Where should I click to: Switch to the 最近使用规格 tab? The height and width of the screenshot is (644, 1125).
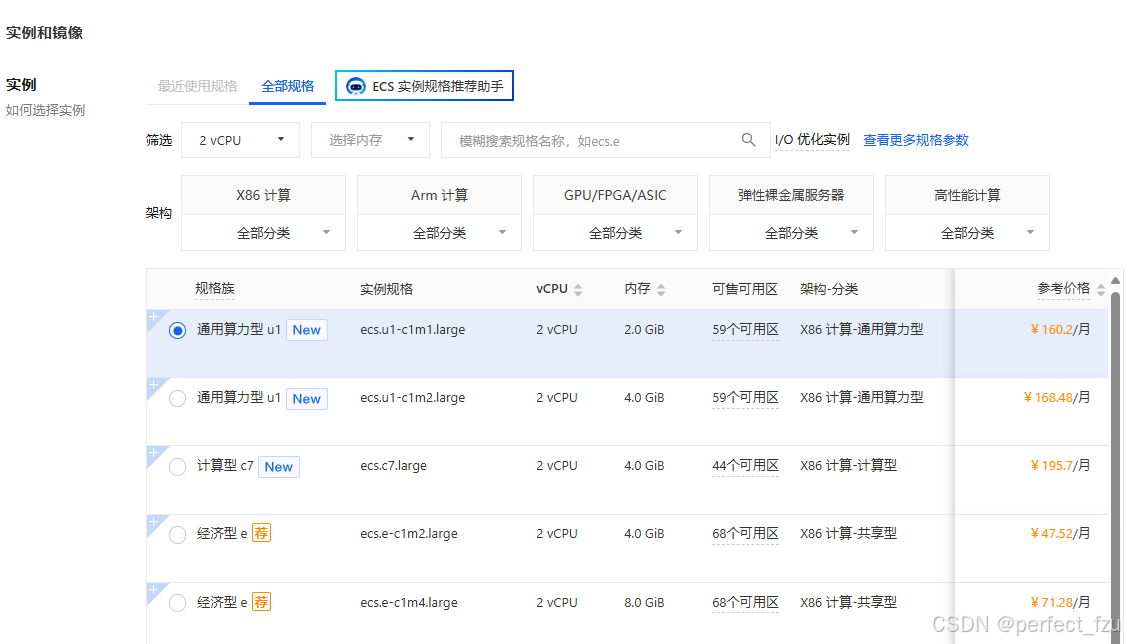point(196,87)
